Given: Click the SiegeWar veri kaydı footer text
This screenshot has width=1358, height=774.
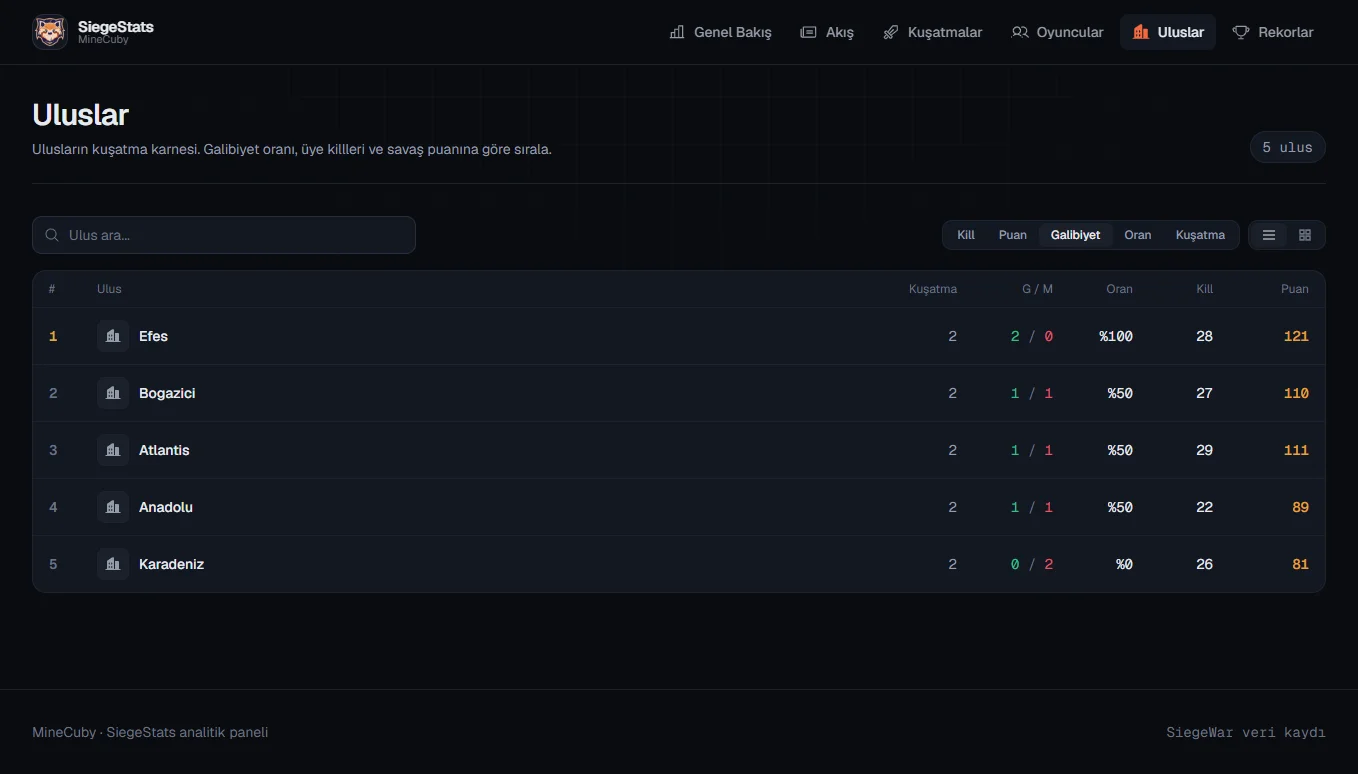Looking at the screenshot, I should pyautogui.click(x=1246, y=732).
